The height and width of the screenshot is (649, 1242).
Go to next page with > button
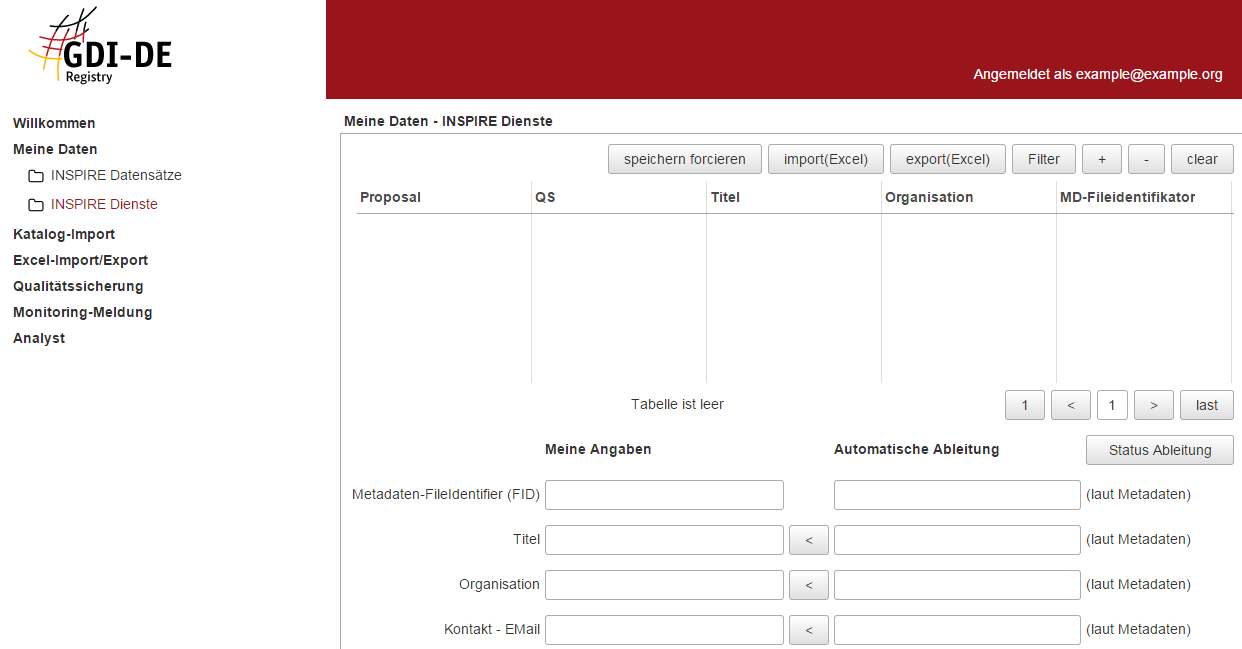[x=1153, y=405]
